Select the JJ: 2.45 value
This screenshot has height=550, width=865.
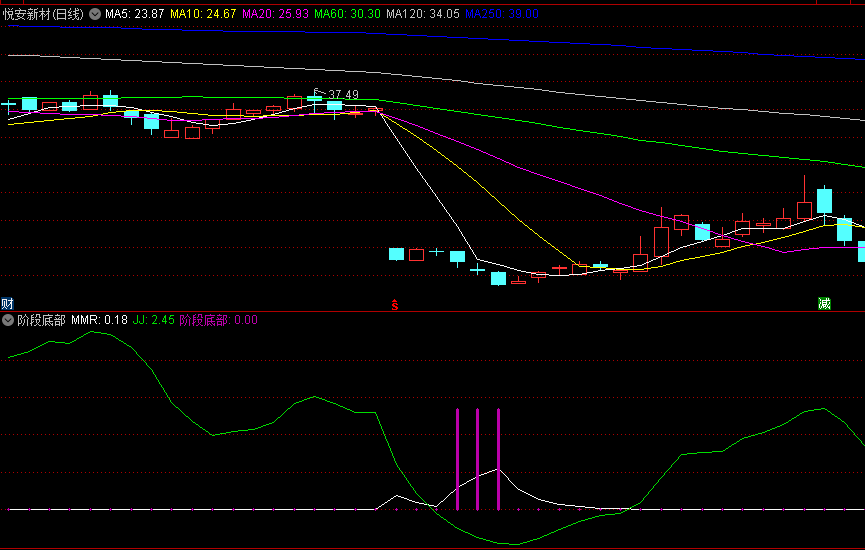[x=154, y=320]
